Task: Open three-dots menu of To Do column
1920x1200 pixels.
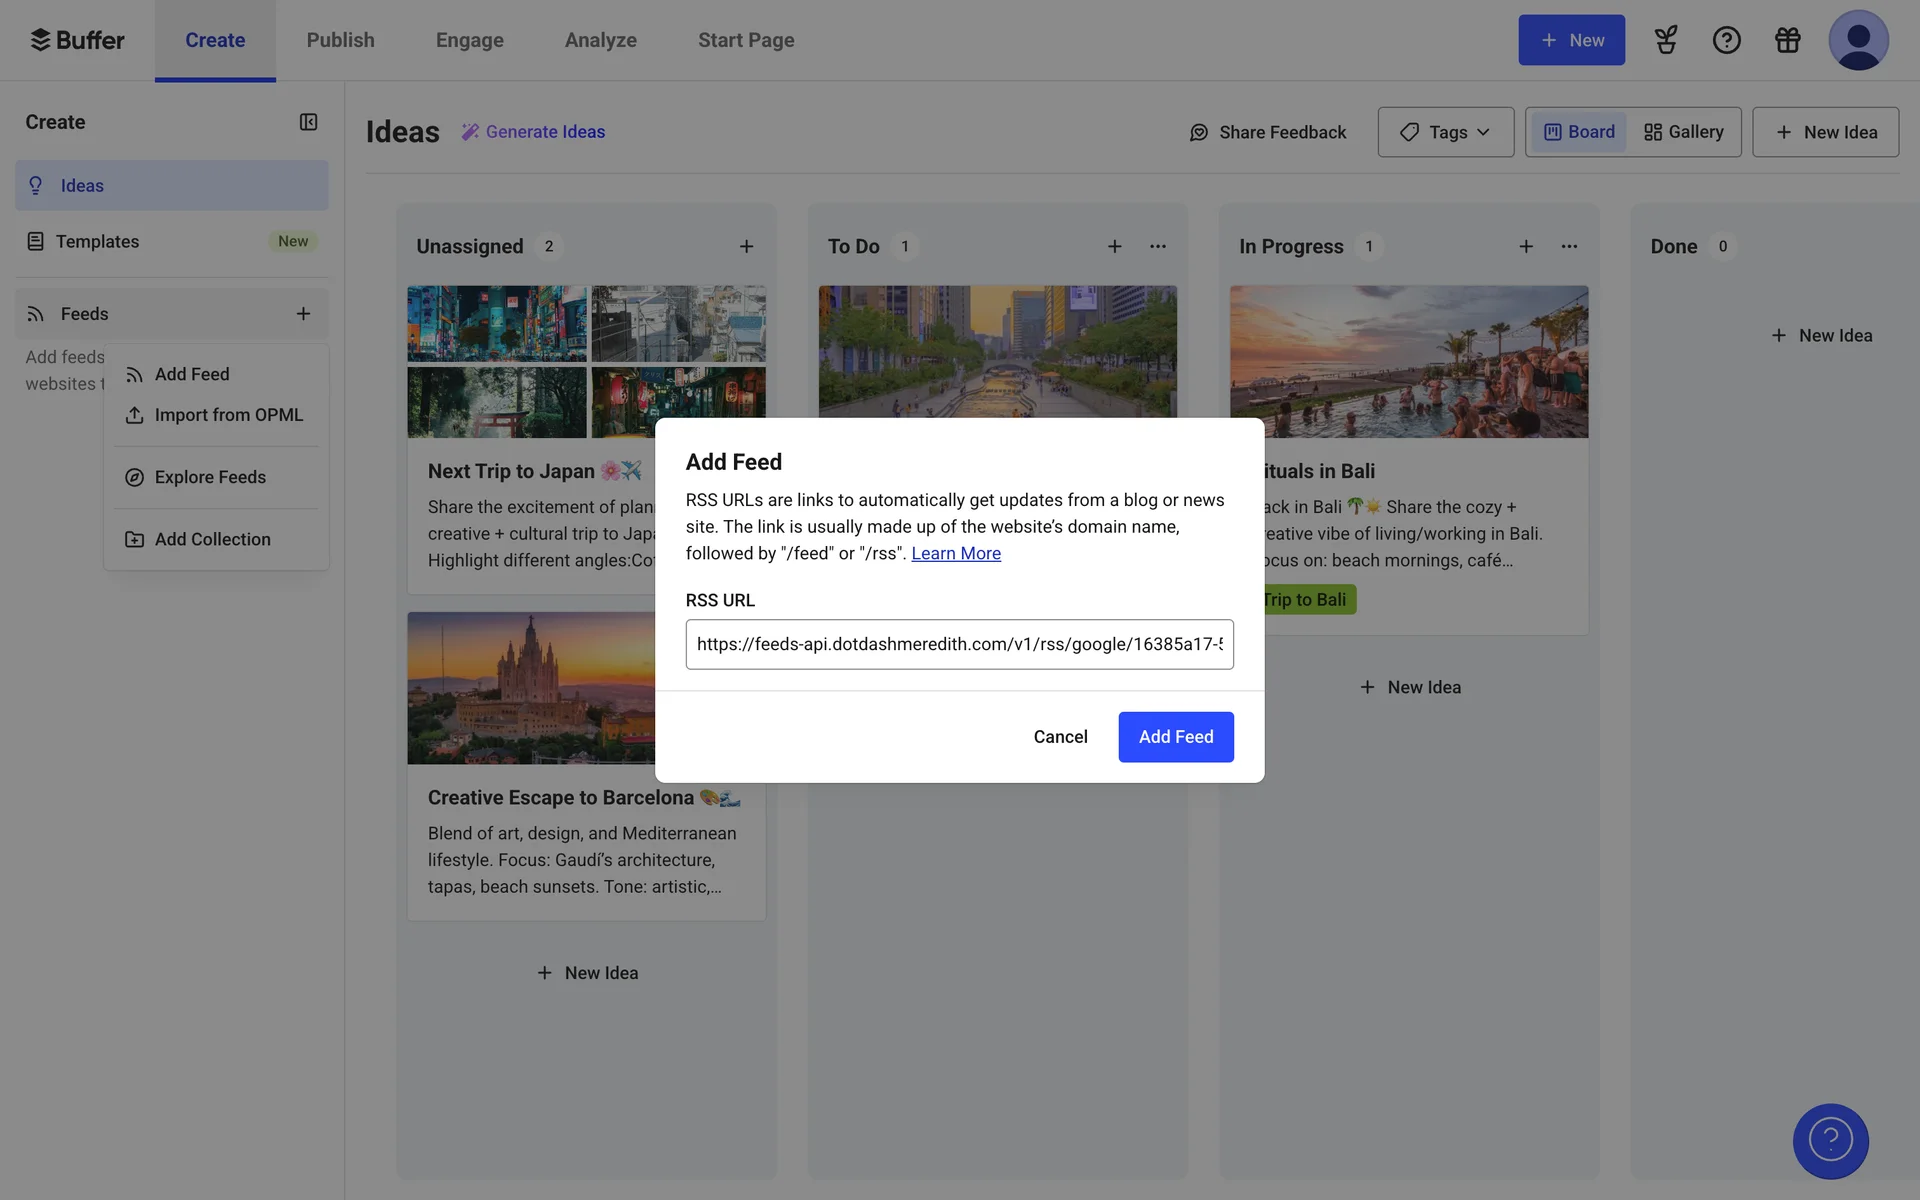Action: coord(1157,247)
